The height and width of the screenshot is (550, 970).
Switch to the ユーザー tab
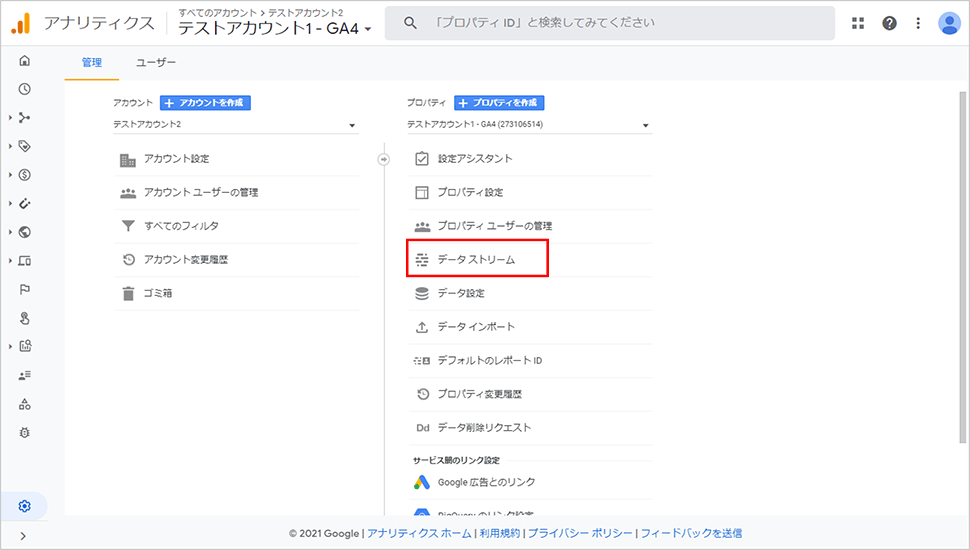(156, 62)
